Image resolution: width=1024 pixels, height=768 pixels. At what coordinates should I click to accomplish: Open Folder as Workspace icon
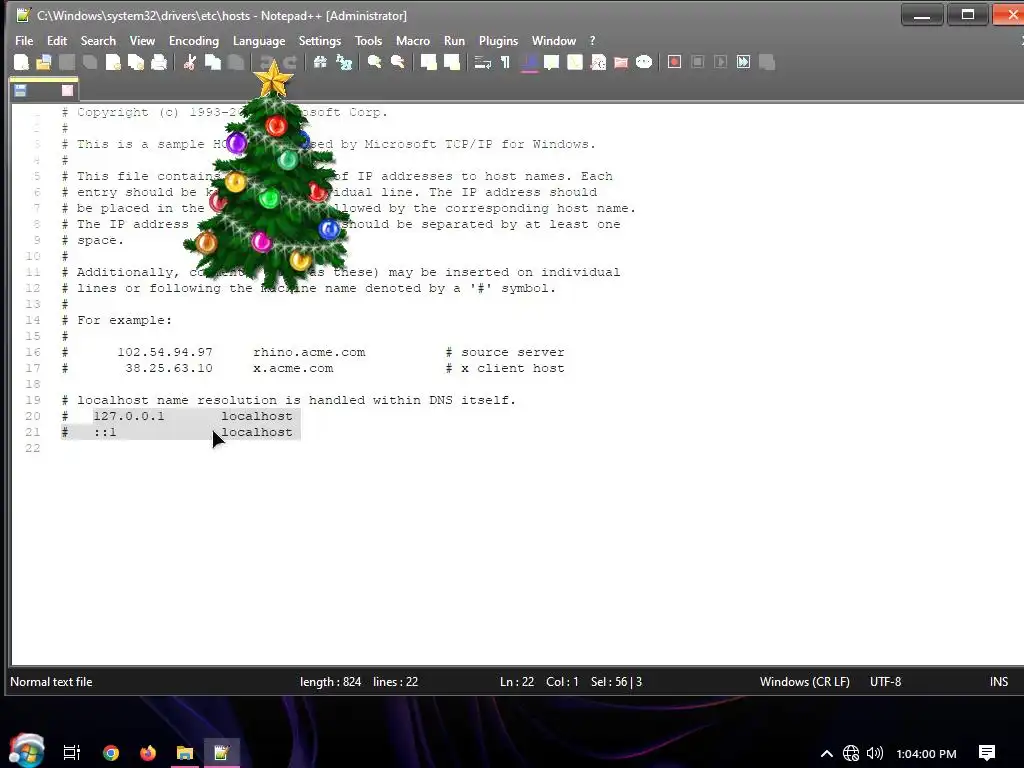tap(621, 62)
